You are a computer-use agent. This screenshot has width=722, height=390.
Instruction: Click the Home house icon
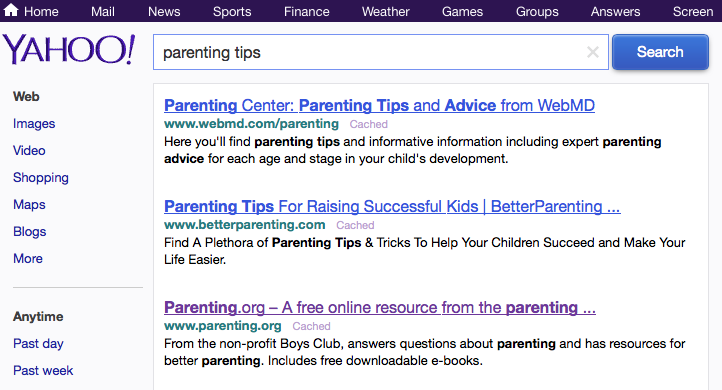pos(11,10)
